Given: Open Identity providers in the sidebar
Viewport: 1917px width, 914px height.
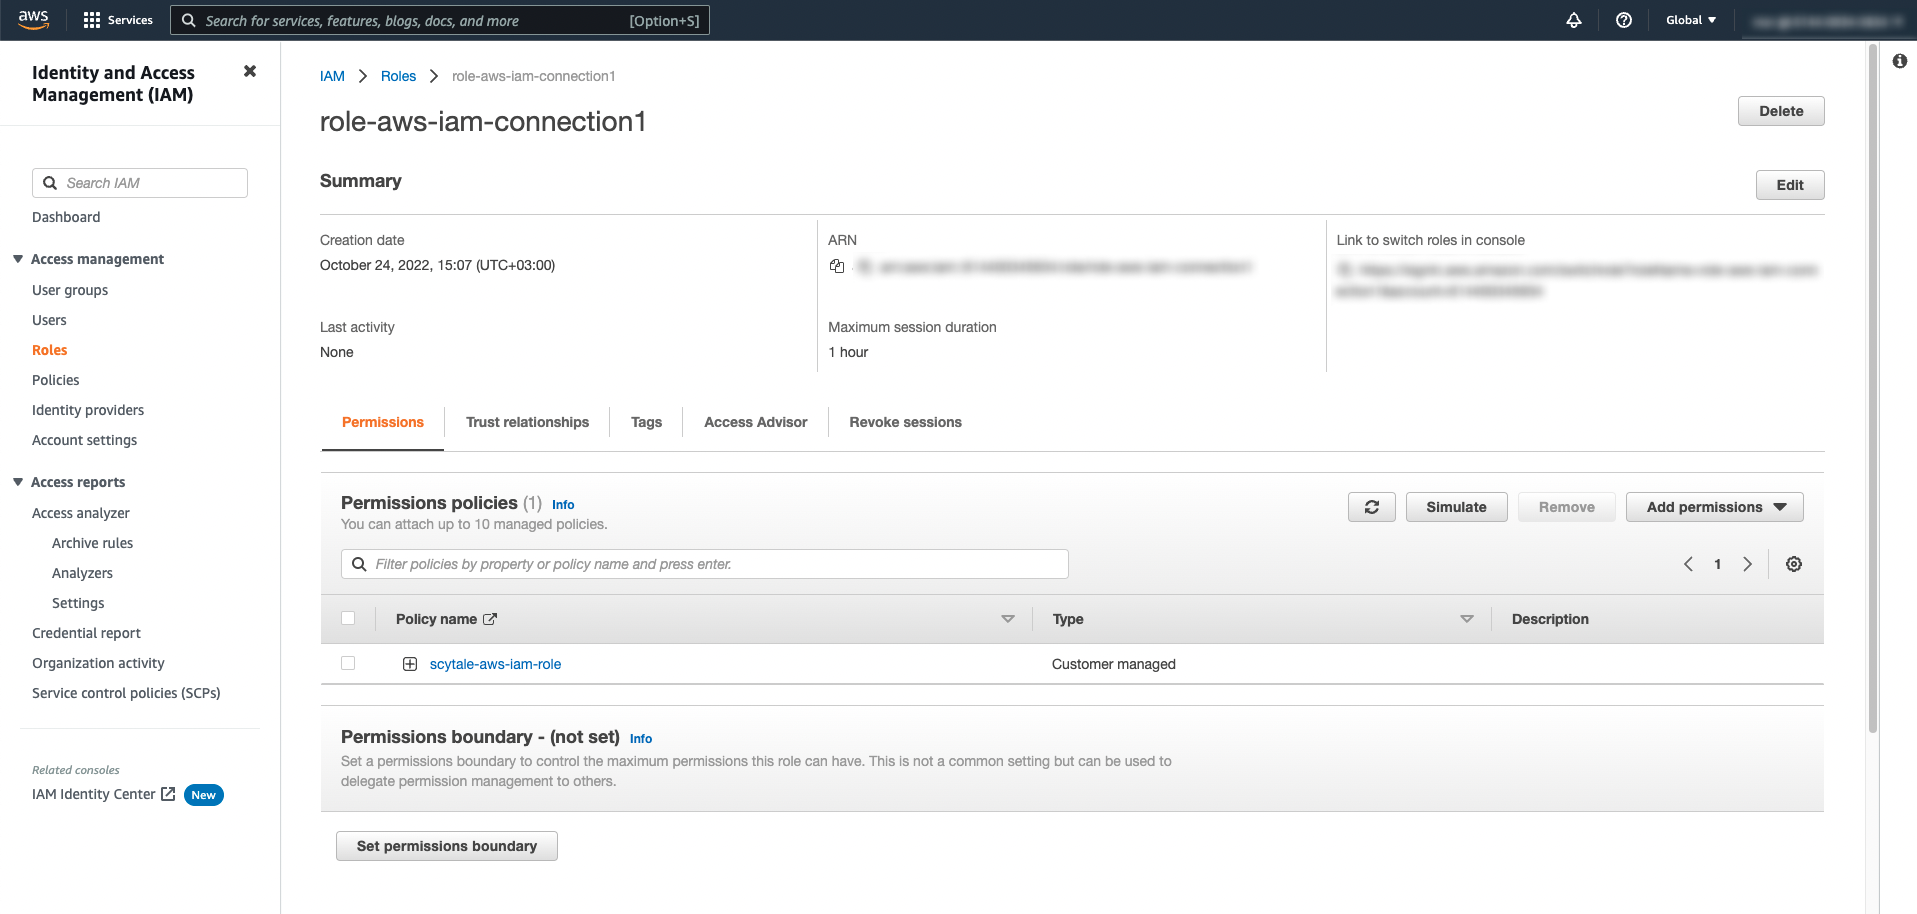Looking at the screenshot, I should (88, 410).
